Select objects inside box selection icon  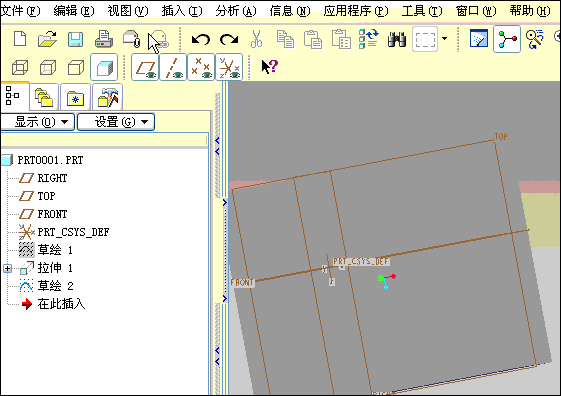coord(425,39)
